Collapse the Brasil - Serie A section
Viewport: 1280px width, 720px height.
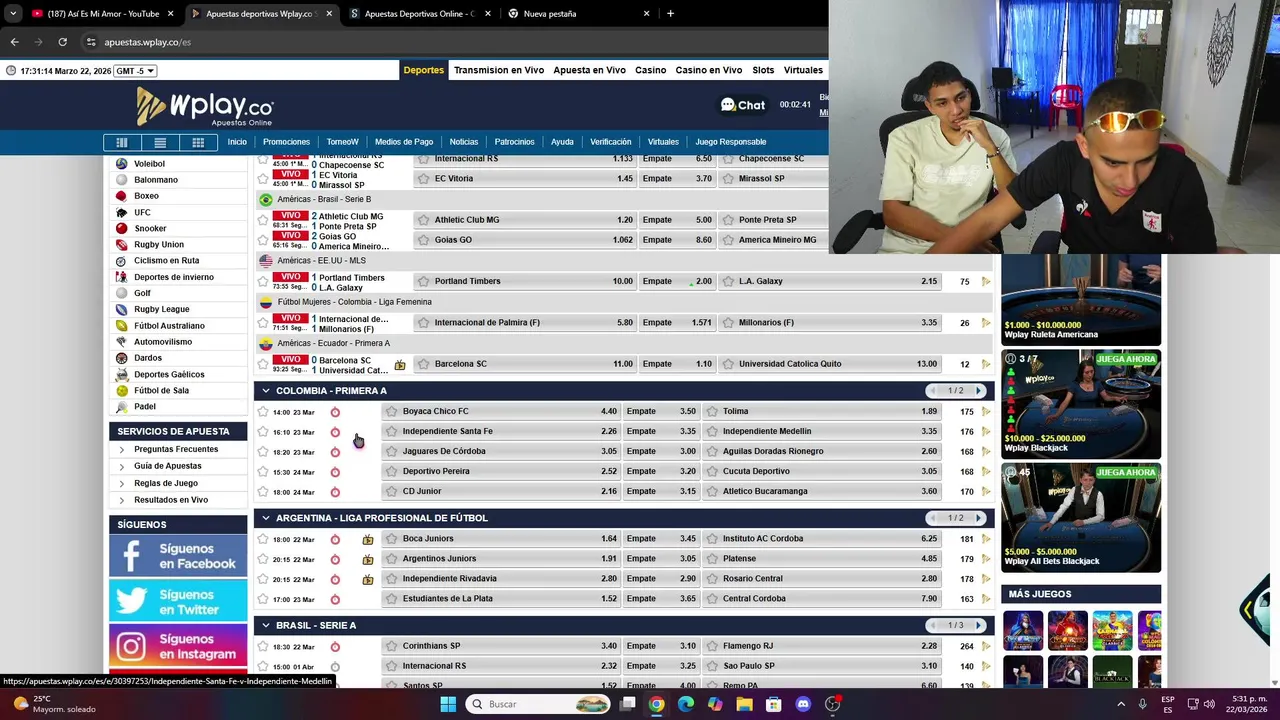click(265, 625)
